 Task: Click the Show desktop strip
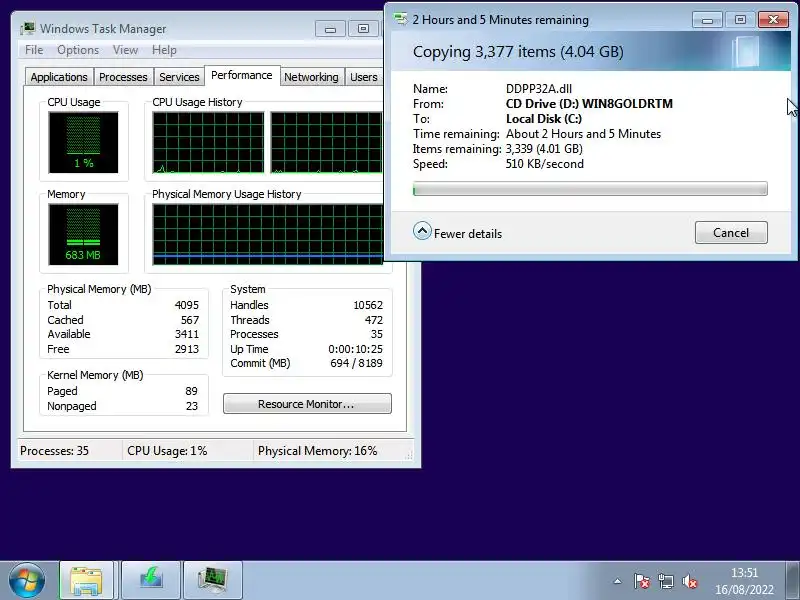[793, 580]
